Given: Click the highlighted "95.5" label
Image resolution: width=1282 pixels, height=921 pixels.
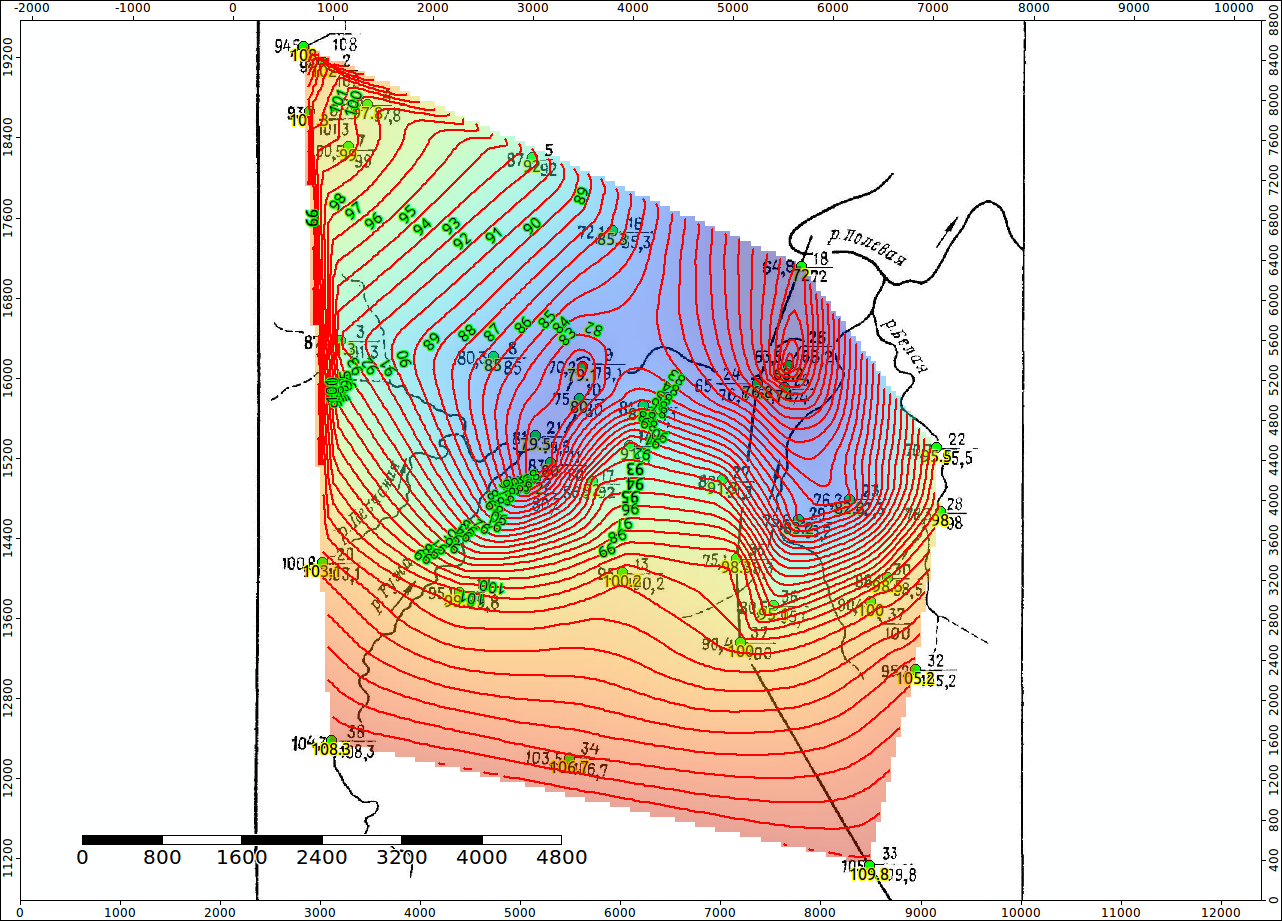Looking at the screenshot, I should coord(937,456).
